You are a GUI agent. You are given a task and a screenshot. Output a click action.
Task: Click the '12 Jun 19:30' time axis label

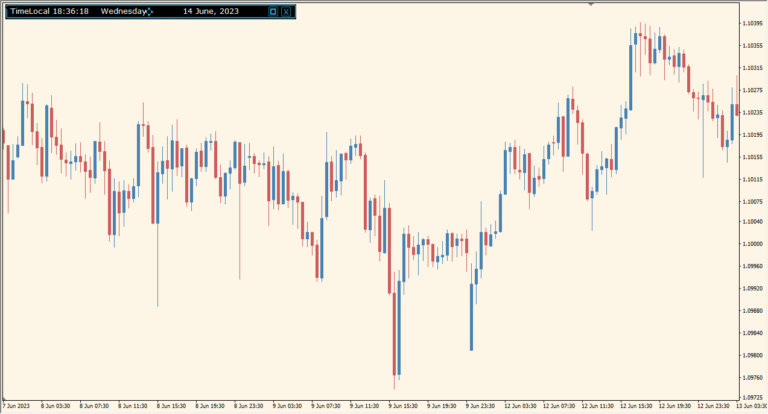click(675, 406)
